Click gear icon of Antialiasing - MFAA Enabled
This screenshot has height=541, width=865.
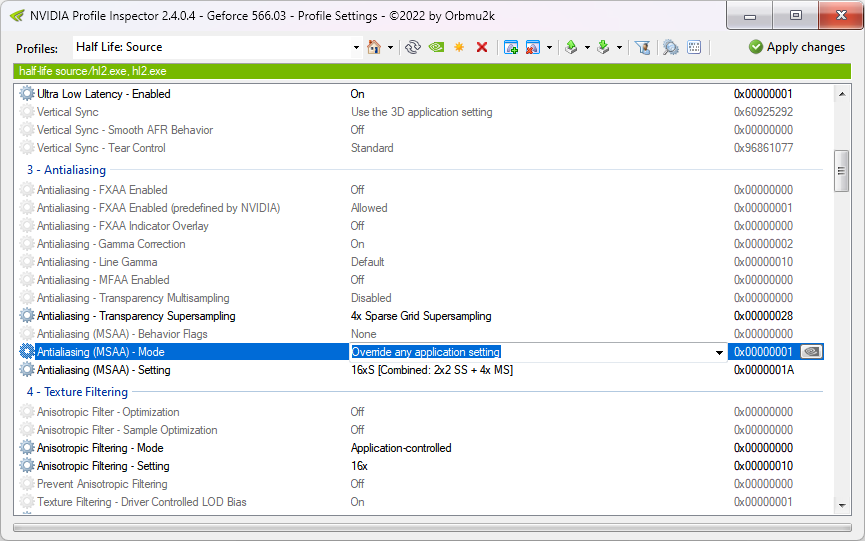(x=26, y=280)
